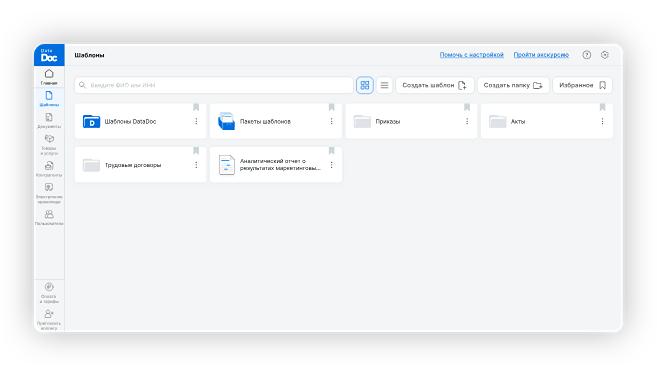Screen dimensions: 657x383
Task: Click the Шаблоны page title
Action: coord(89,55)
